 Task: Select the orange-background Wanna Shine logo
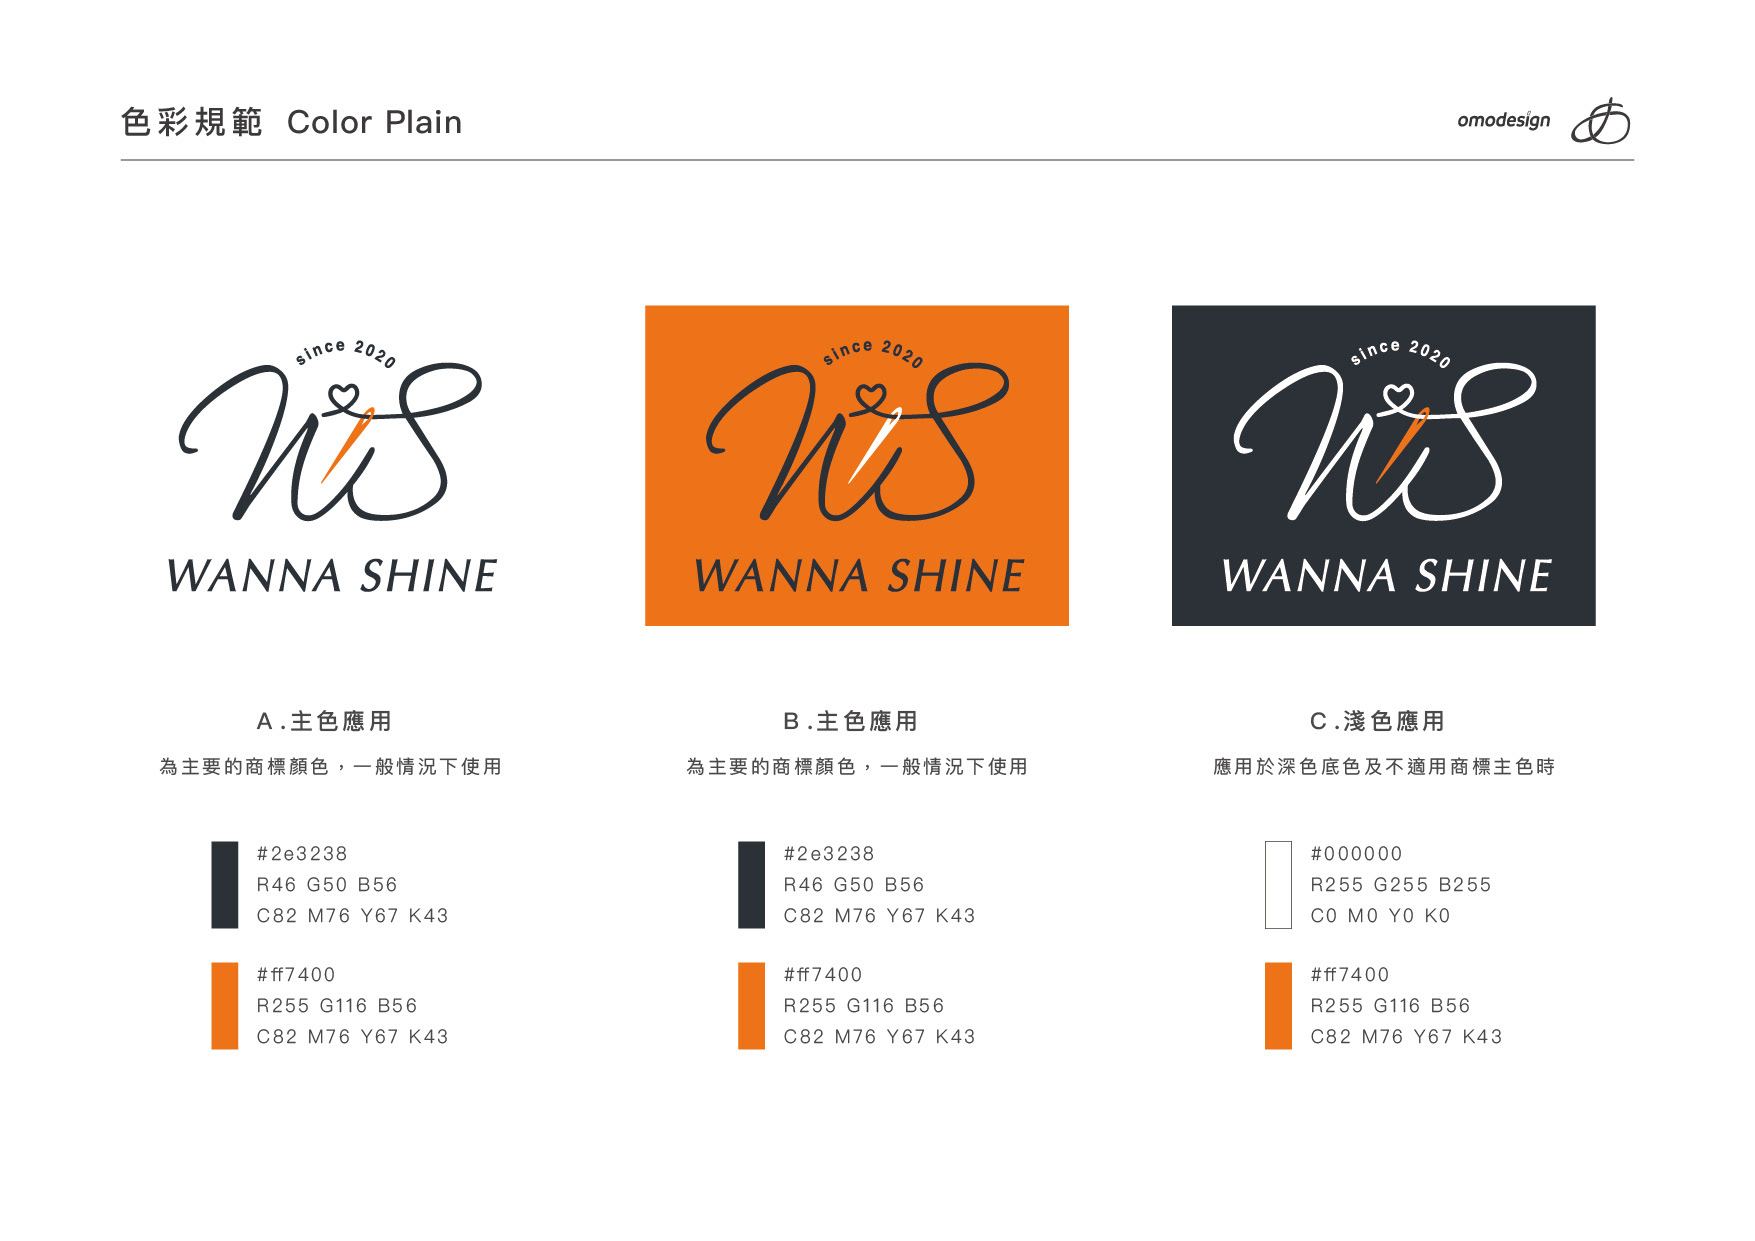pyautogui.click(x=857, y=466)
